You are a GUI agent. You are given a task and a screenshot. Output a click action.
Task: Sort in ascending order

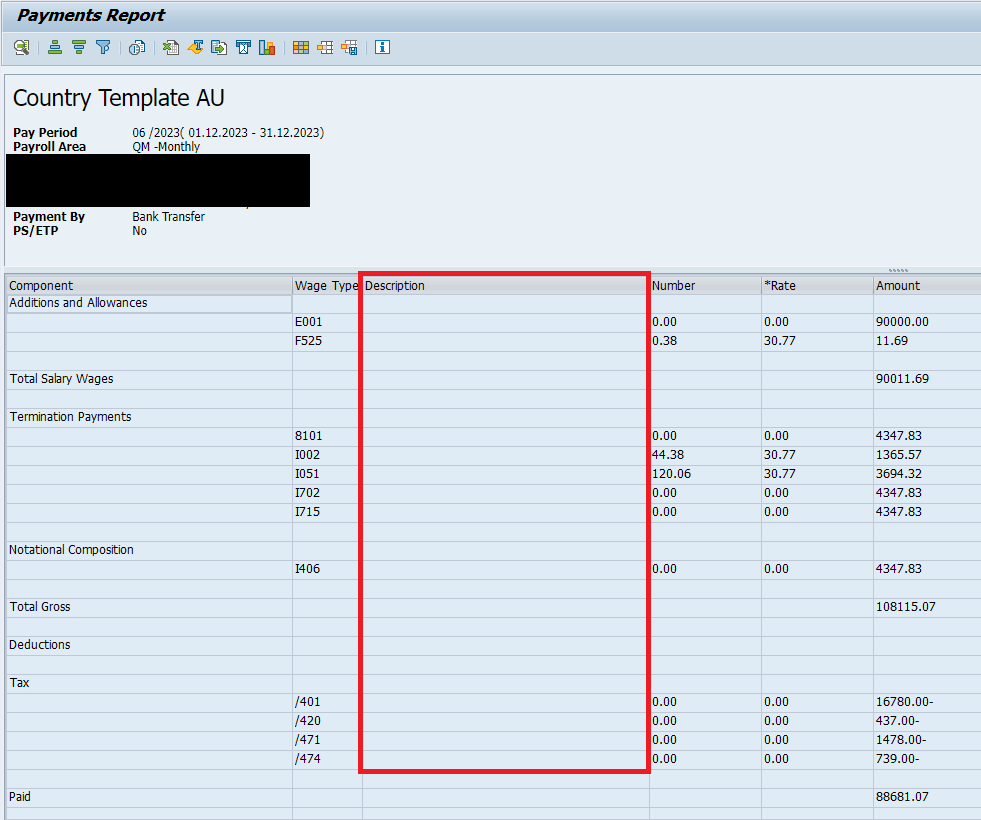click(55, 48)
